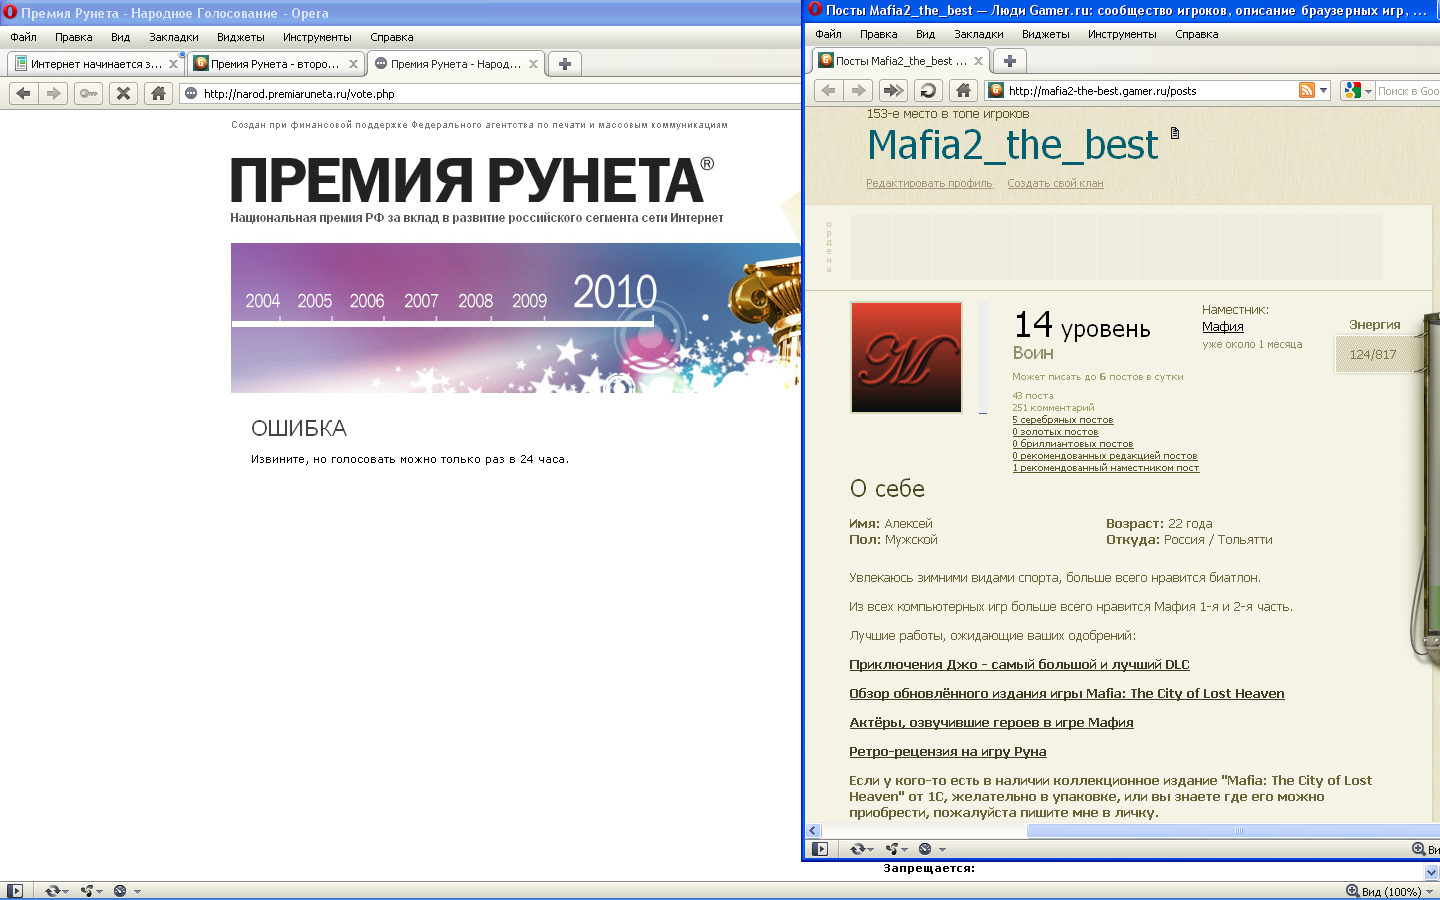1440x900 pixels.
Task: Open Правка menu in Gamer.ru window
Action: [878, 34]
